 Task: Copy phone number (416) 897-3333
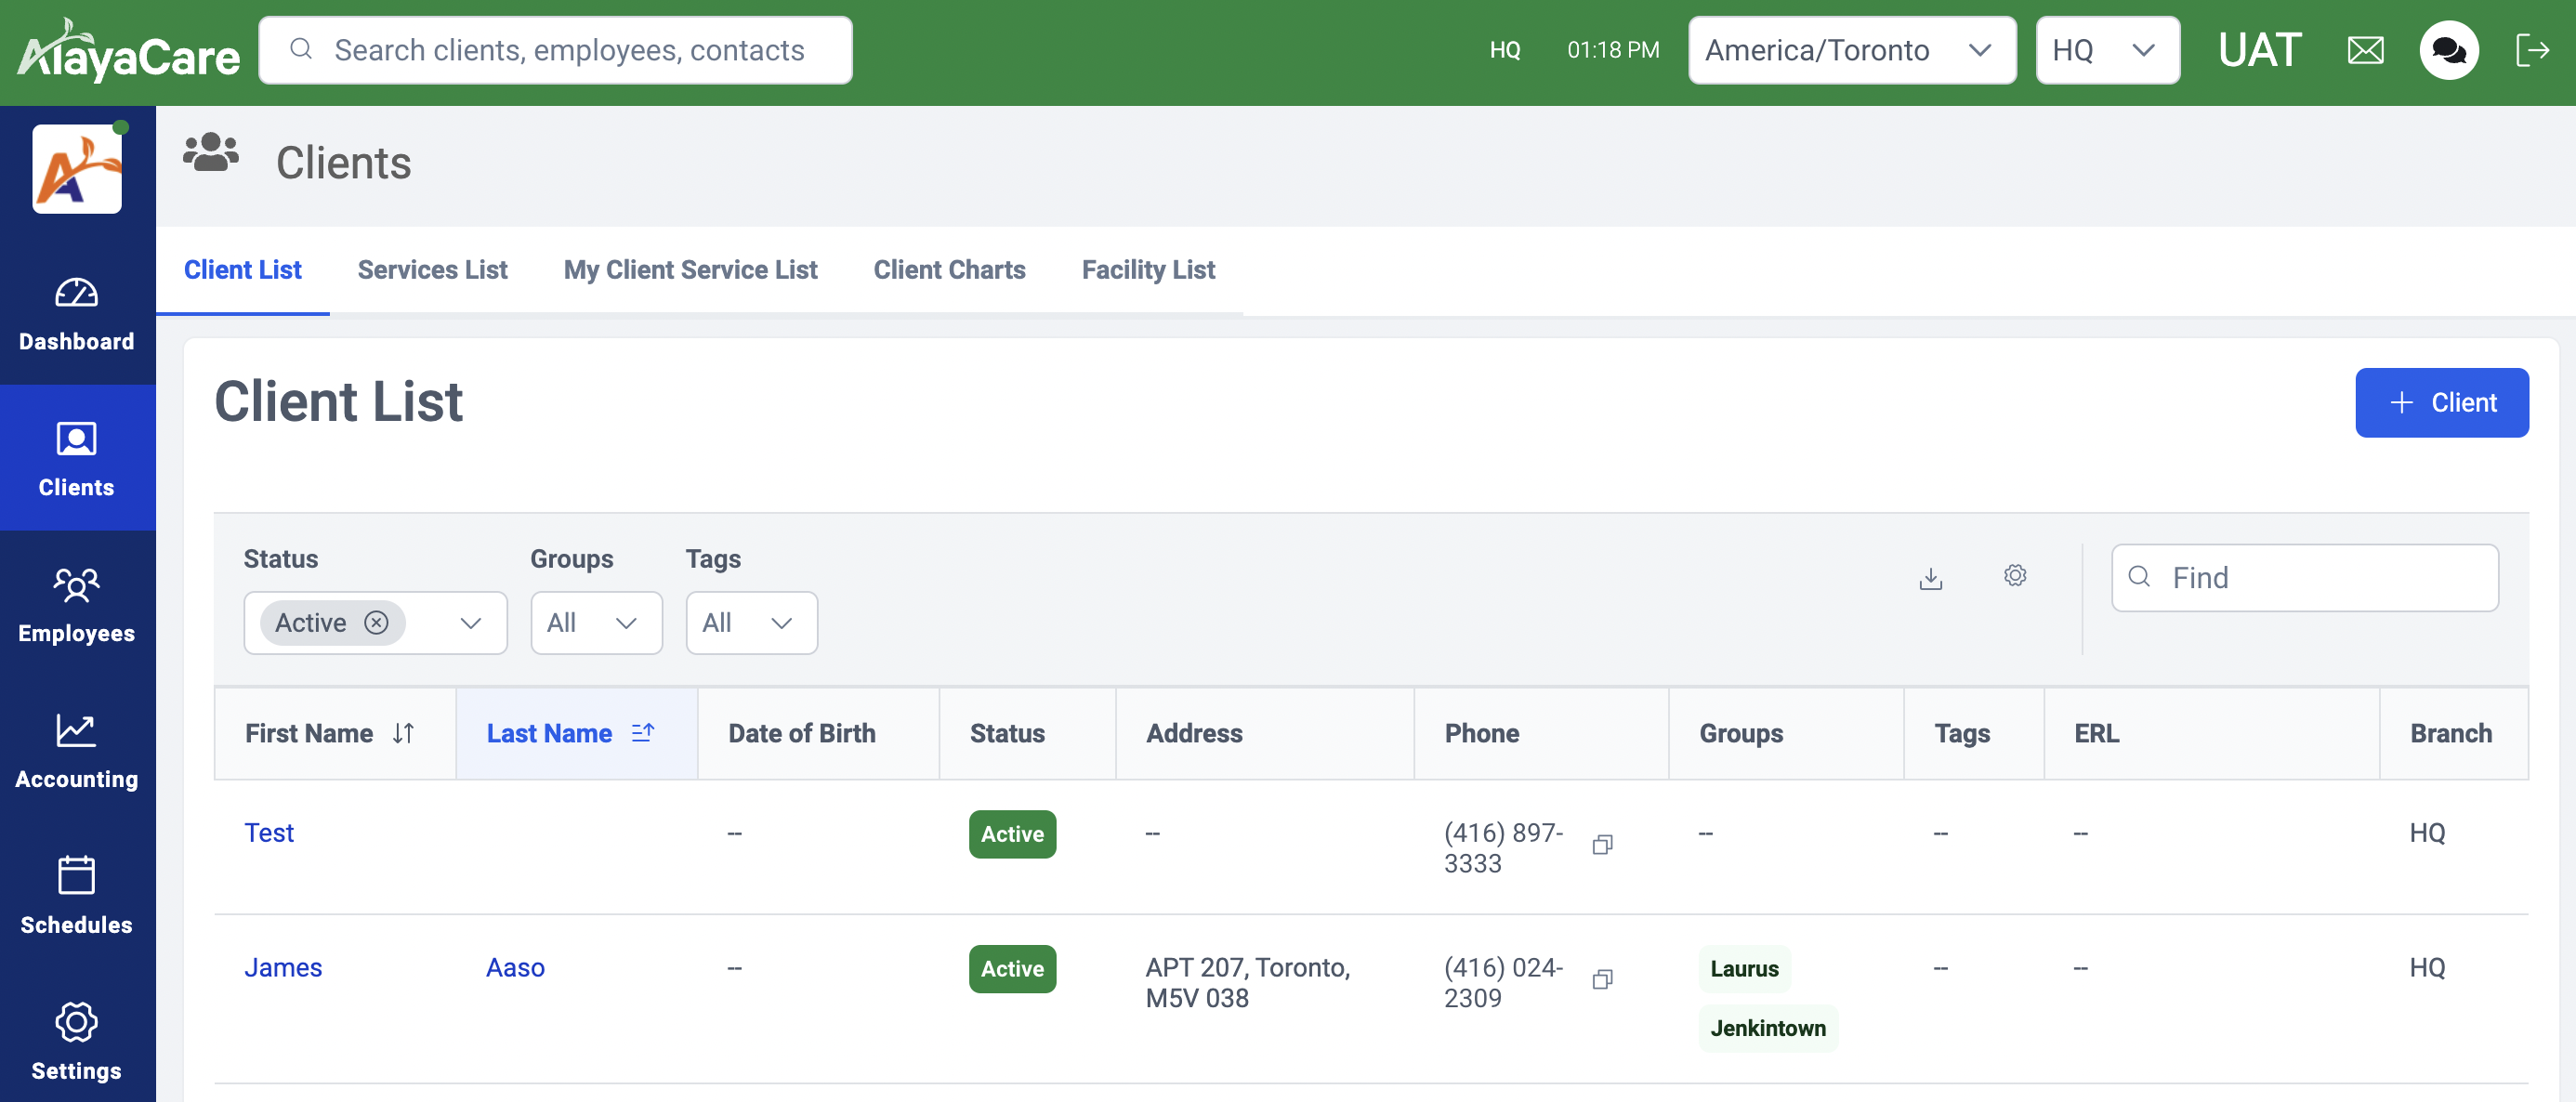pos(1602,845)
